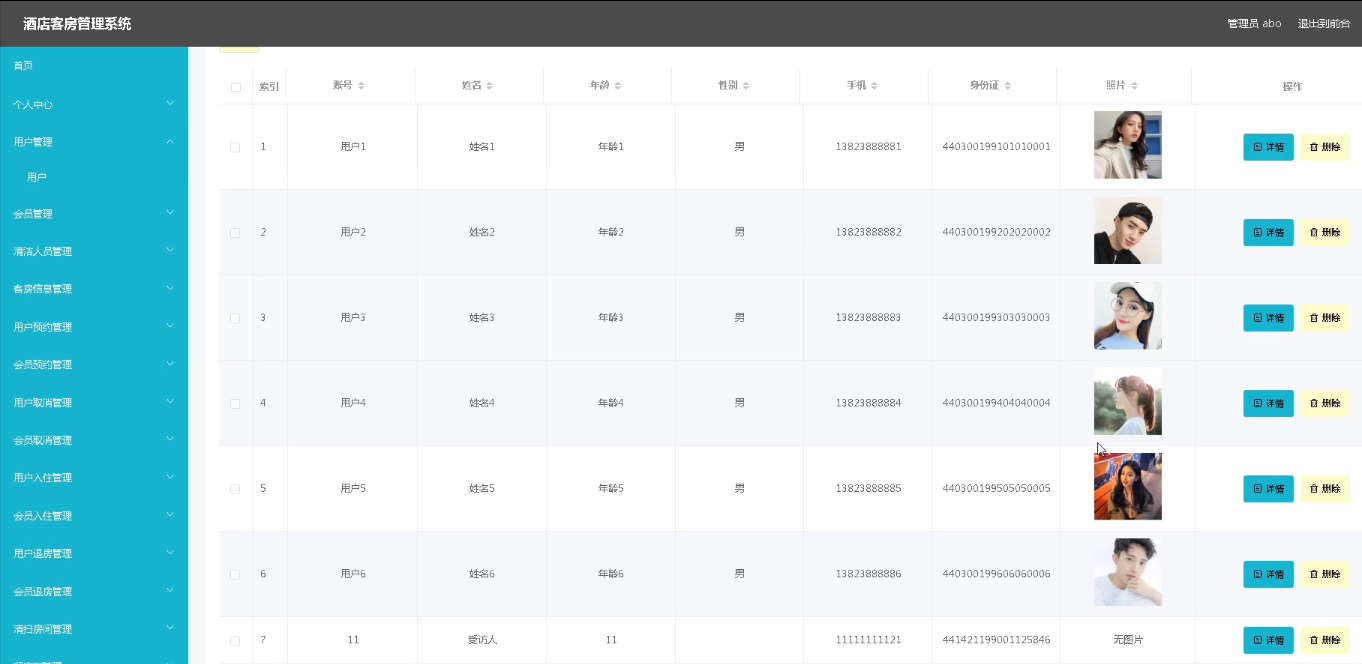Click 管理员 abo in the header

(x=1254, y=23)
